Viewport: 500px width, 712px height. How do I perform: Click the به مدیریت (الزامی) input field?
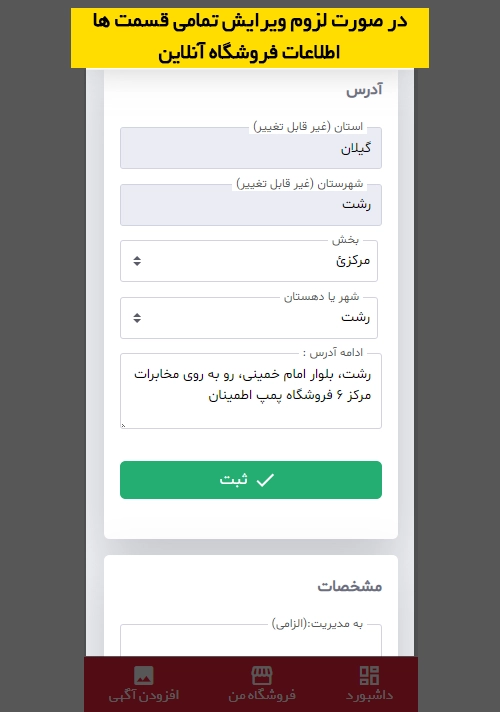coord(251,640)
